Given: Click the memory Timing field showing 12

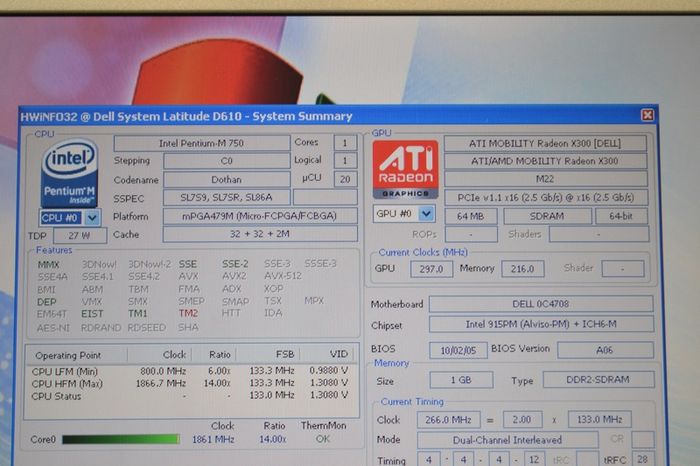Looking at the screenshot, I should click(x=534, y=460).
